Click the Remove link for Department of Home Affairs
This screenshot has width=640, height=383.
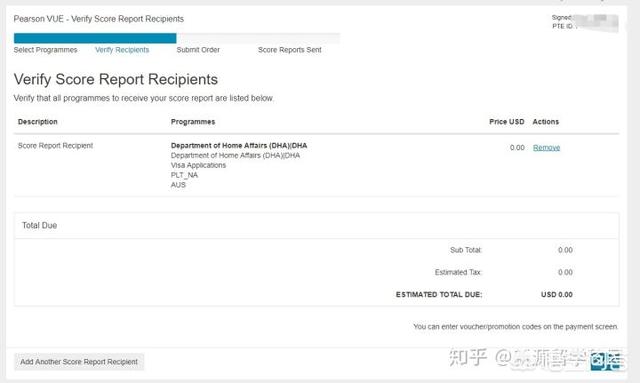click(x=546, y=147)
